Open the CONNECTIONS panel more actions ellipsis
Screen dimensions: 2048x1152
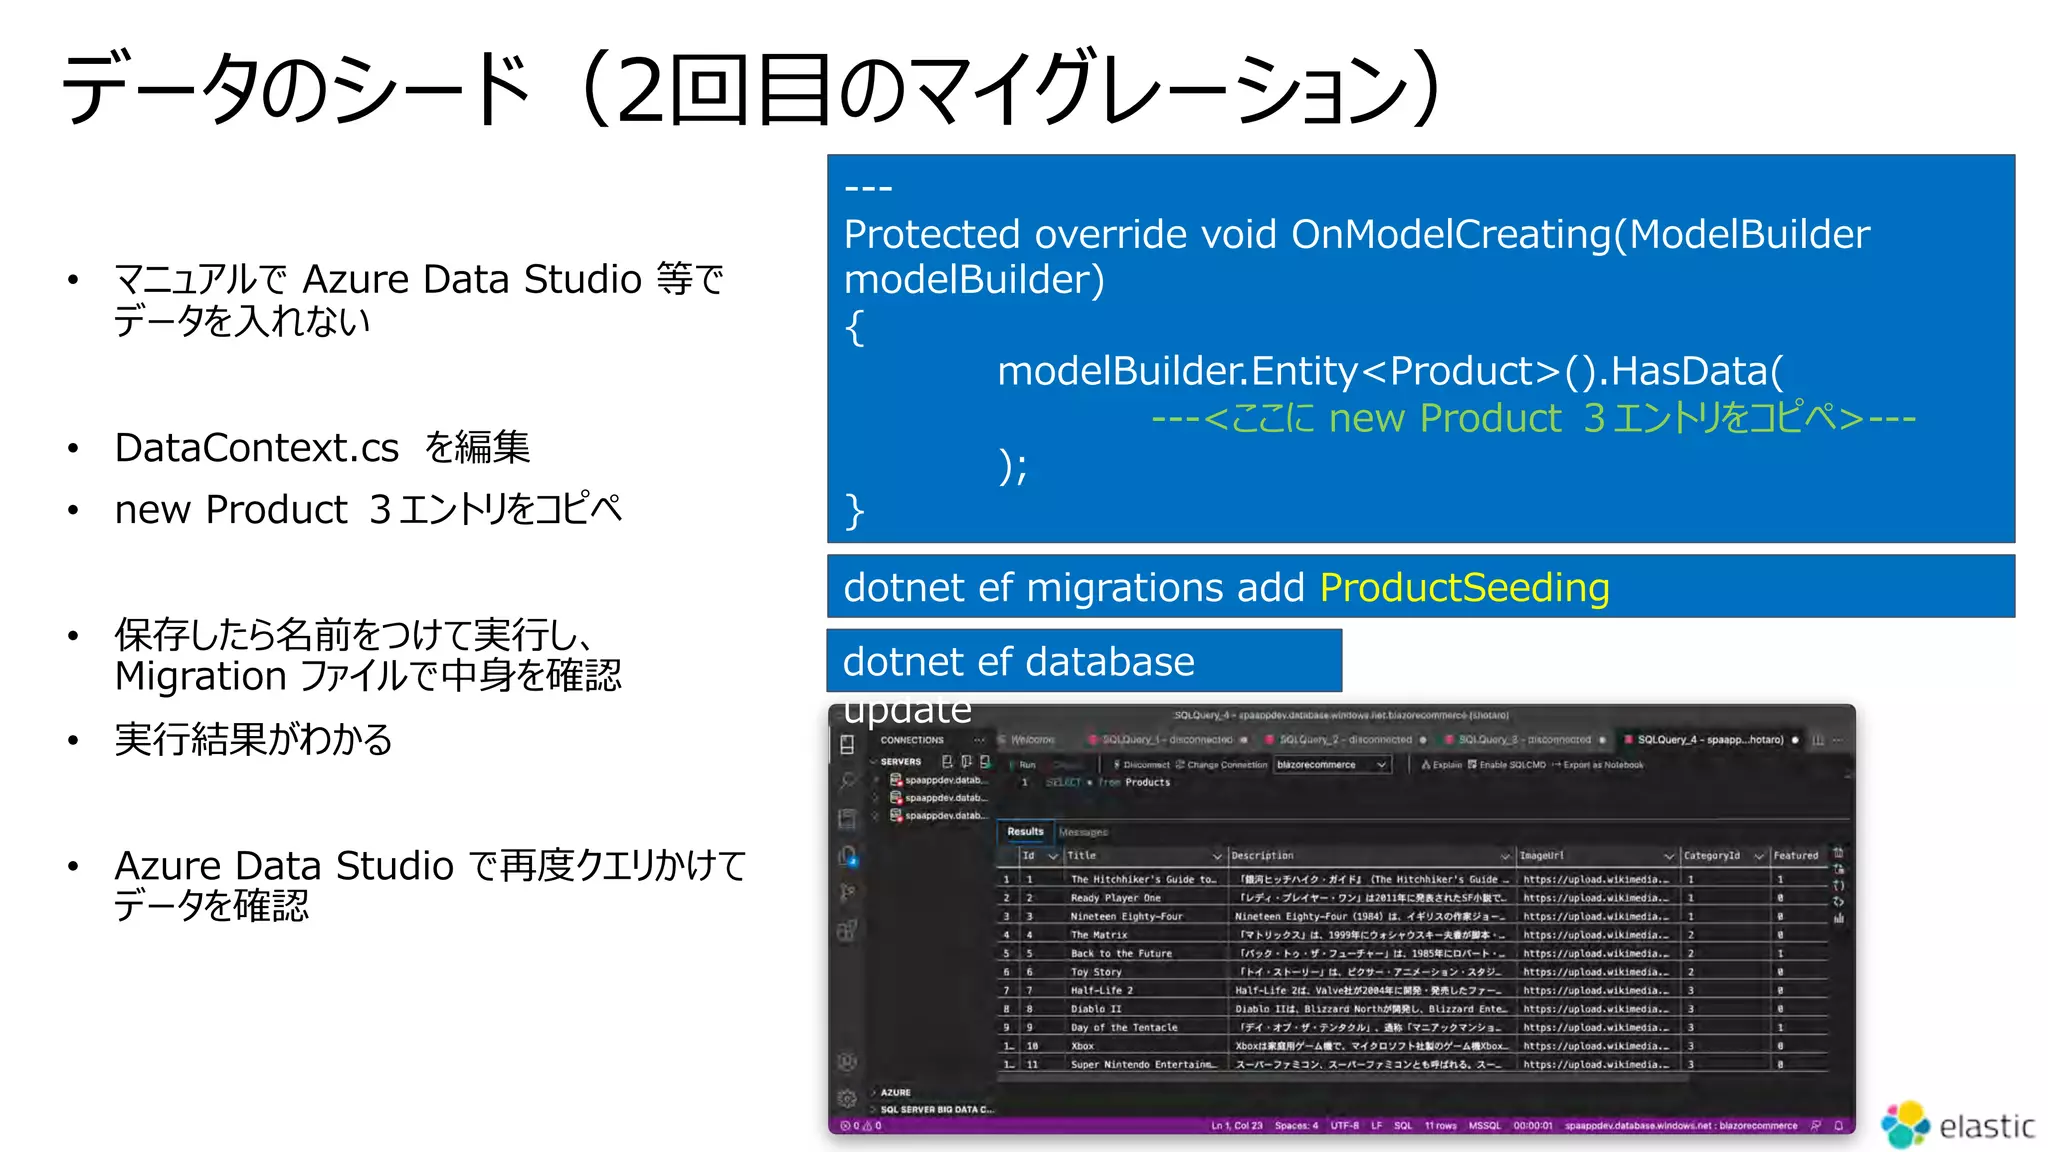point(980,740)
